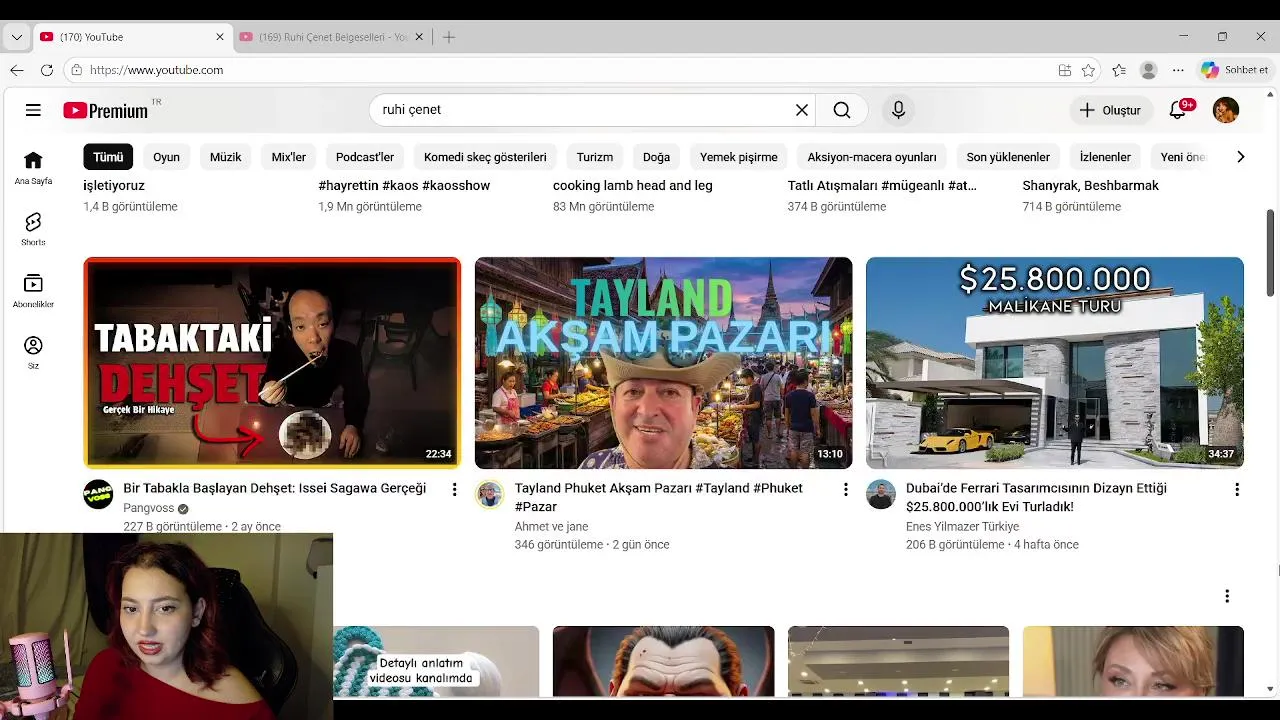Image resolution: width=1280 pixels, height=720 pixels.
Task: Open title Dubai'de Ferrari Tasarımcısının video
Action: point(1036,497)
